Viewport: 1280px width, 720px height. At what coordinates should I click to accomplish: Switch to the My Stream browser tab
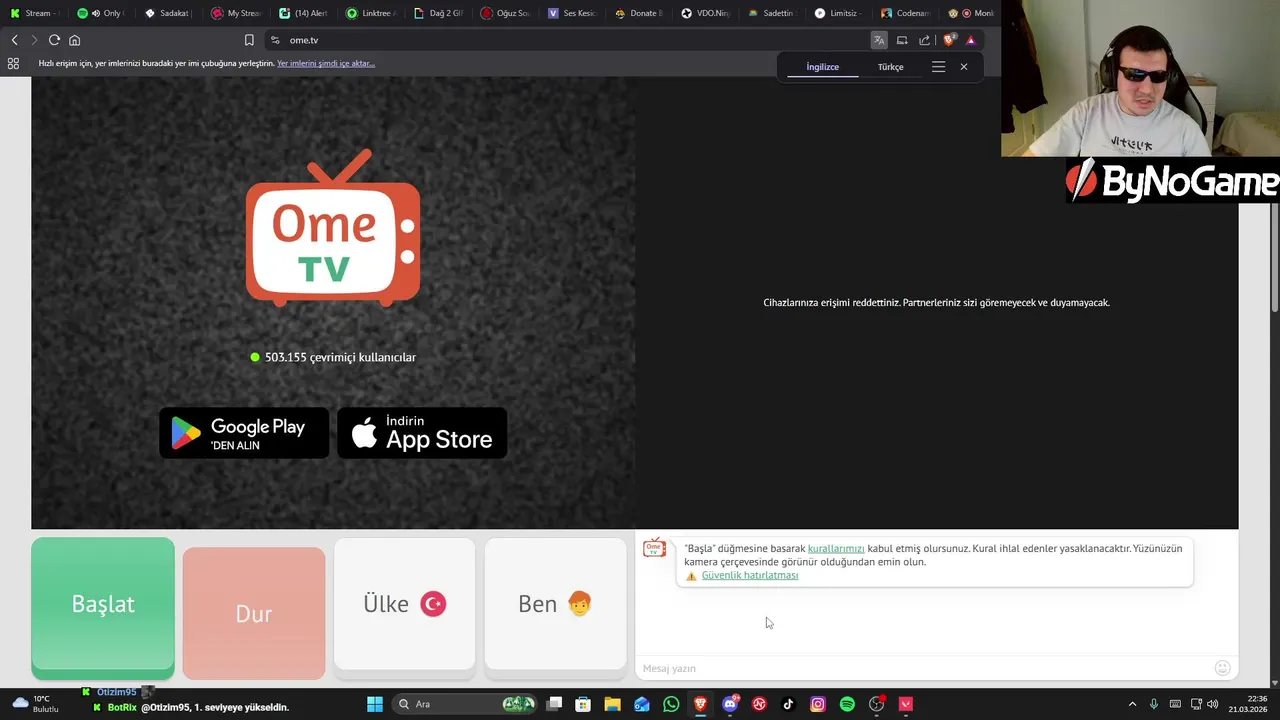[237, 13]
